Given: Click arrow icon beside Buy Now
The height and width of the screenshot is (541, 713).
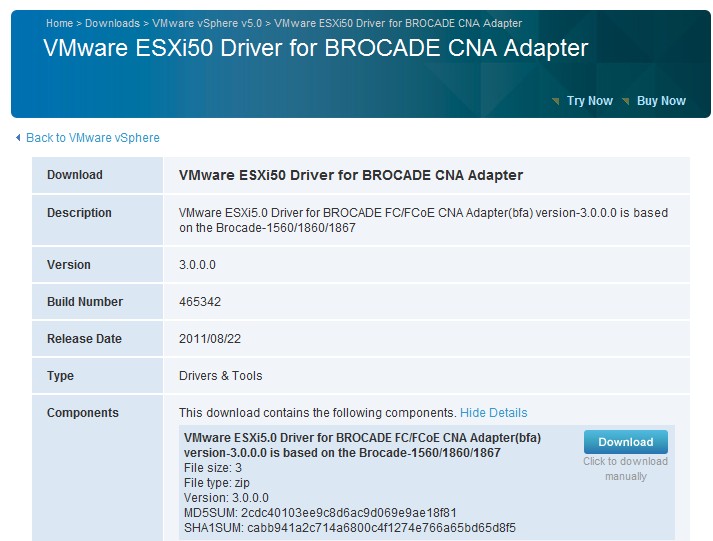Looking at the screenshot, I should pyautogui.click(x=626, y=101).
